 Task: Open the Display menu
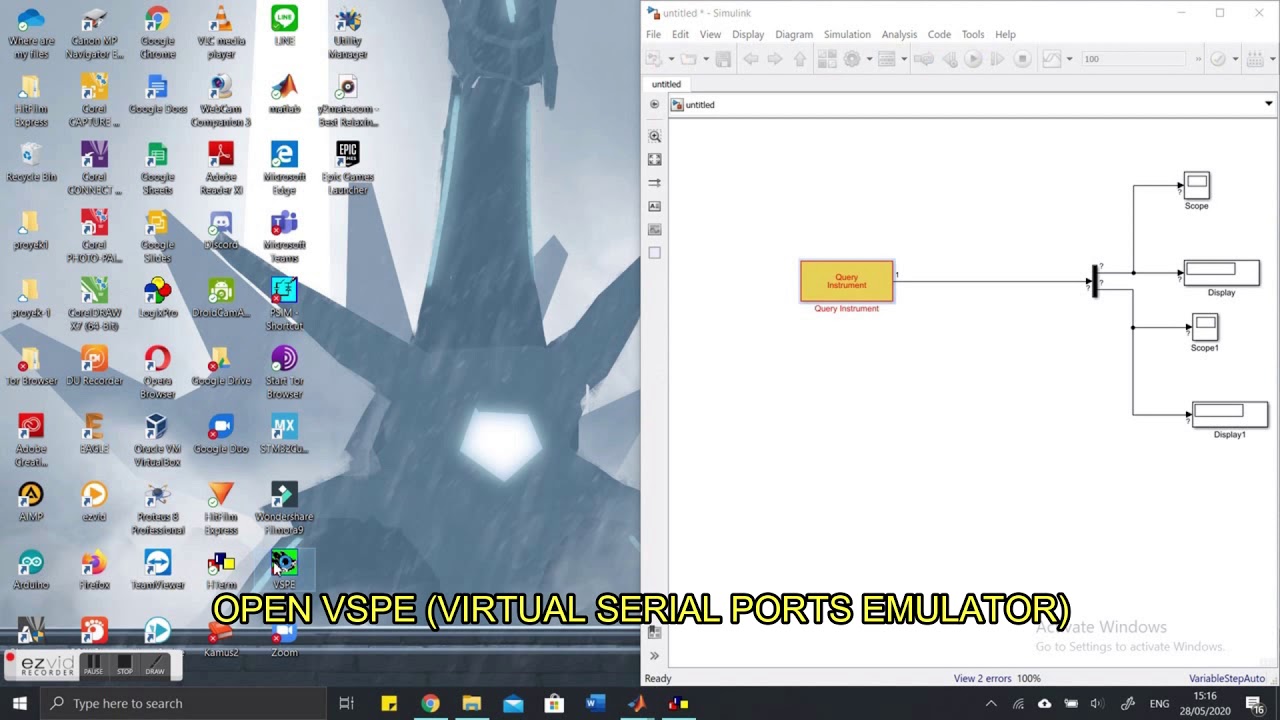point(748,34)
